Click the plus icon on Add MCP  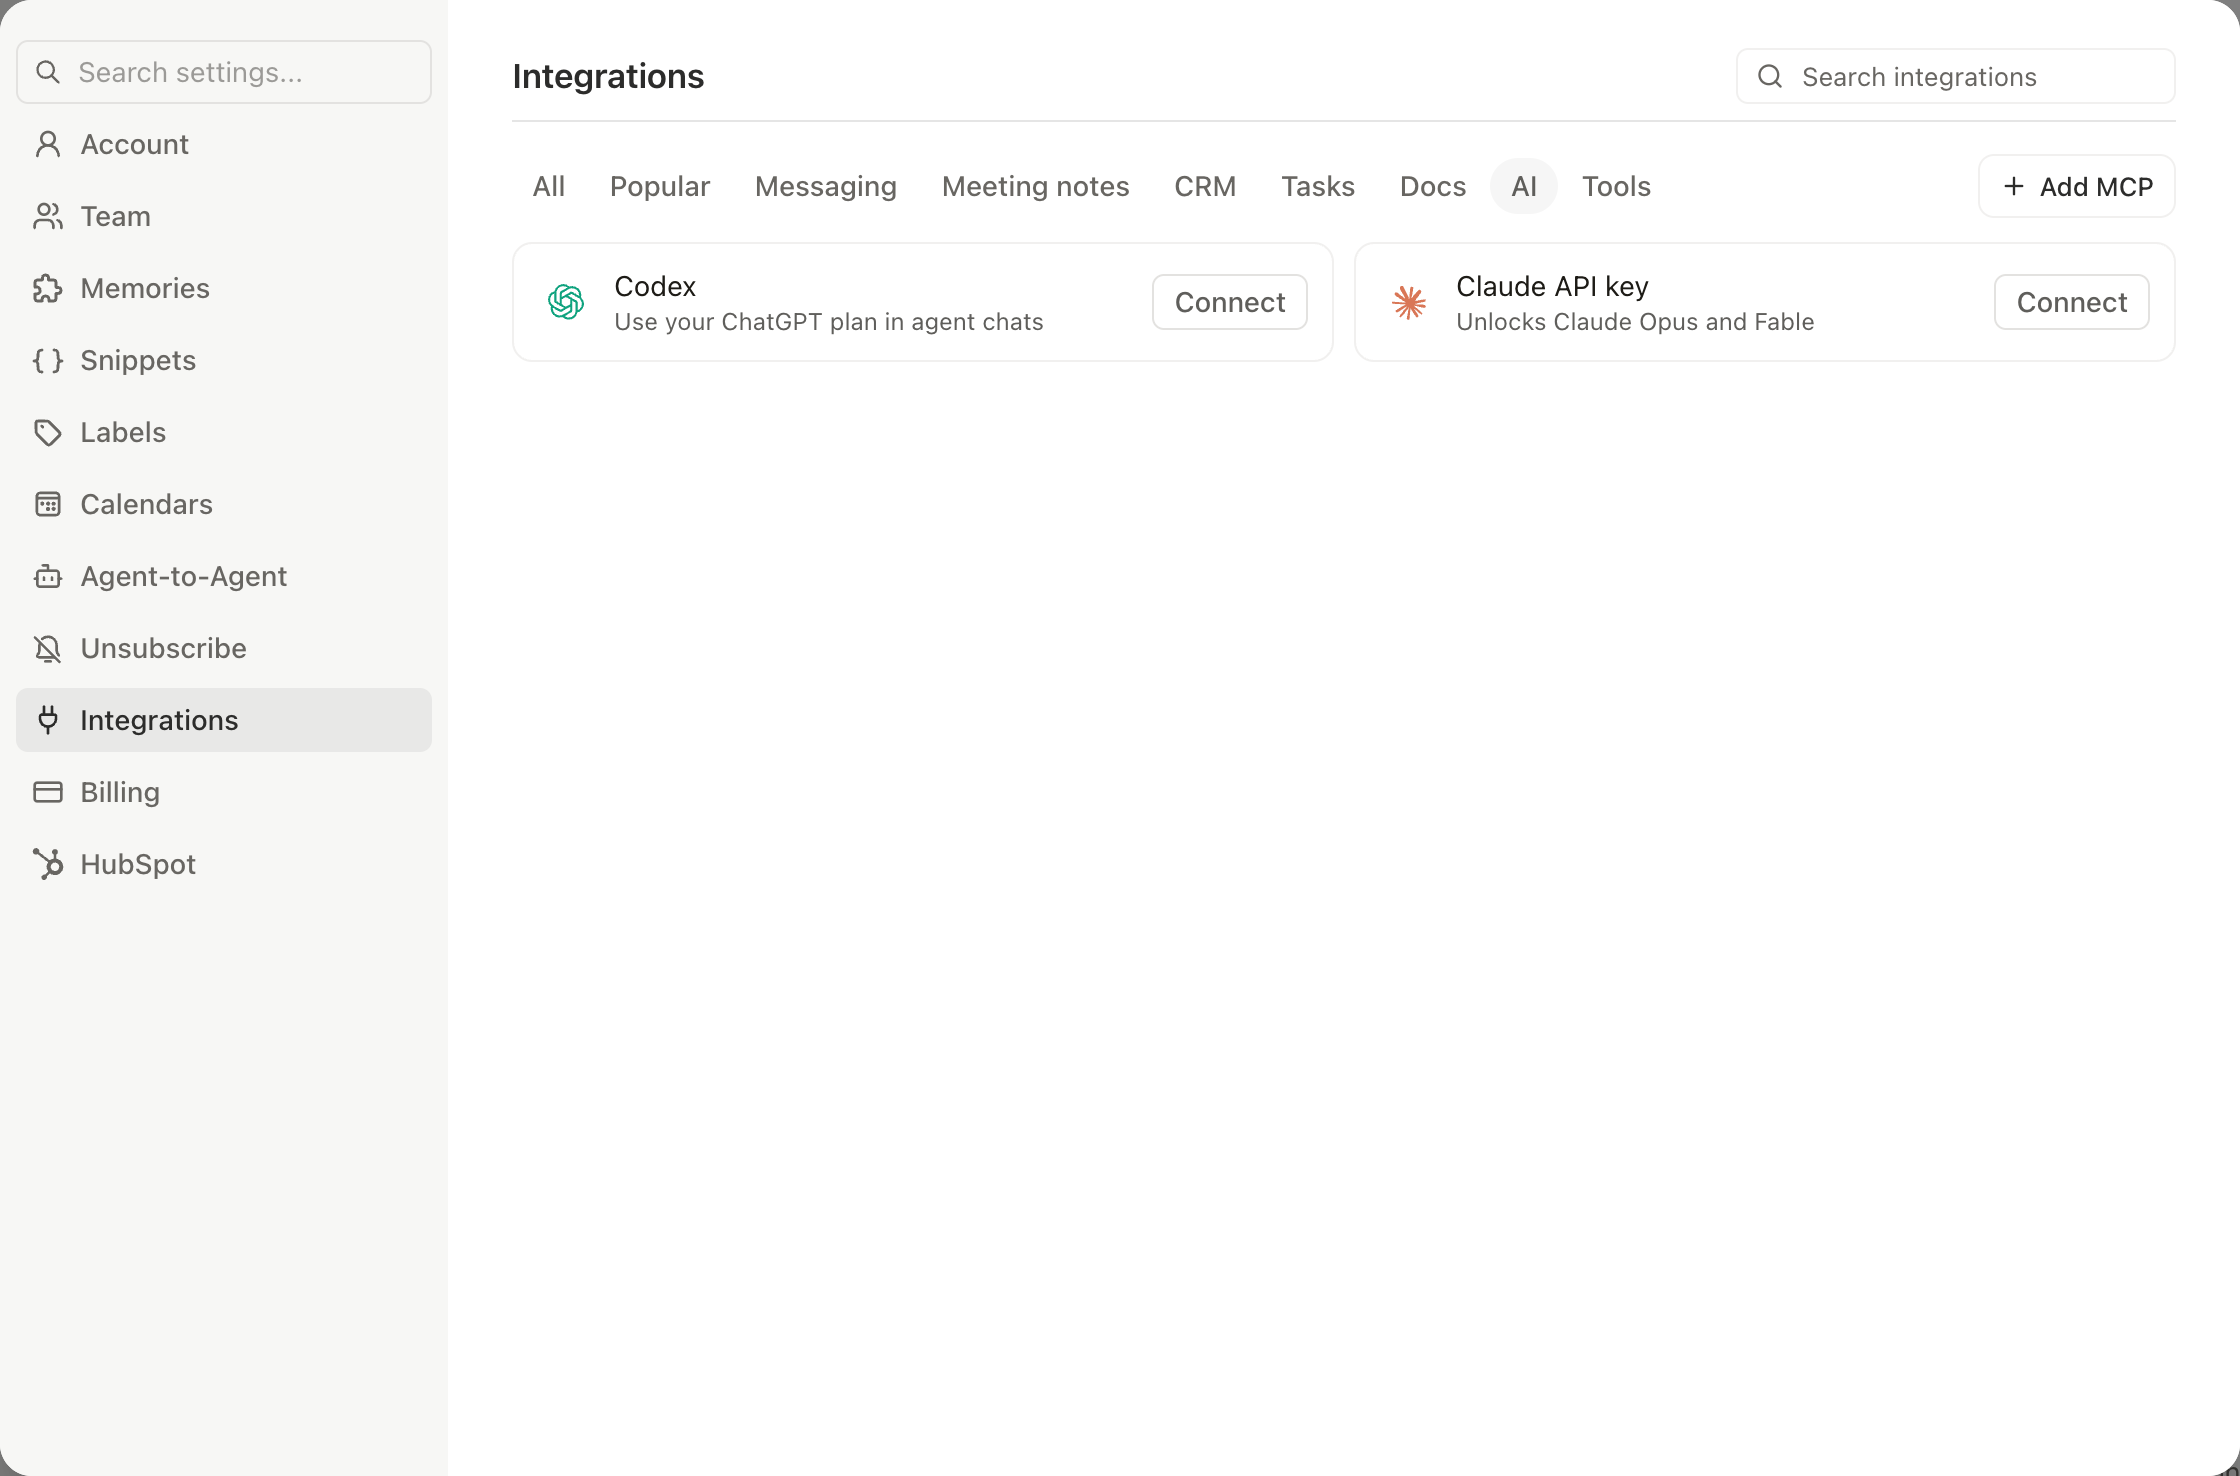pos(2014,186)
